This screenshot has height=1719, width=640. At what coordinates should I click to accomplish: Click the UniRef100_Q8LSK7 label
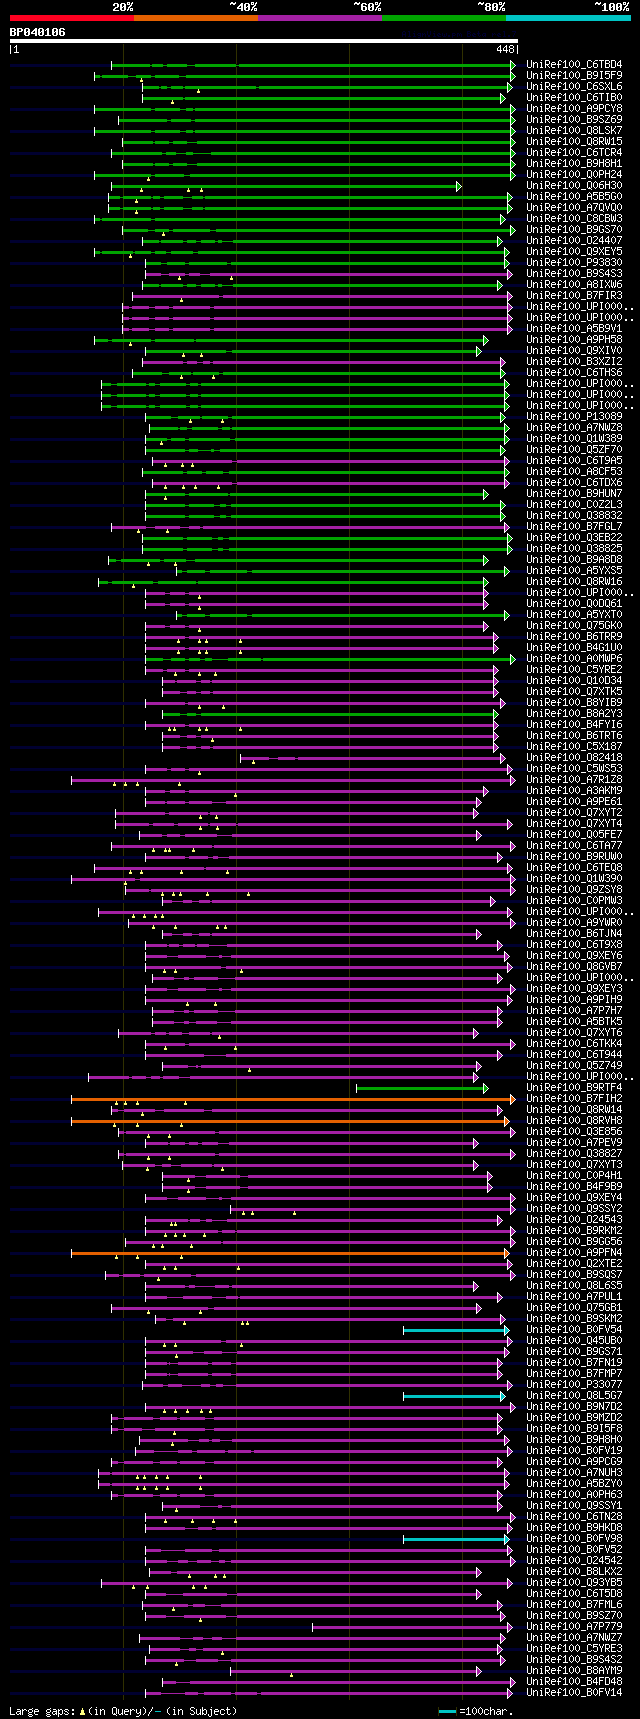(x=574, y=131)
